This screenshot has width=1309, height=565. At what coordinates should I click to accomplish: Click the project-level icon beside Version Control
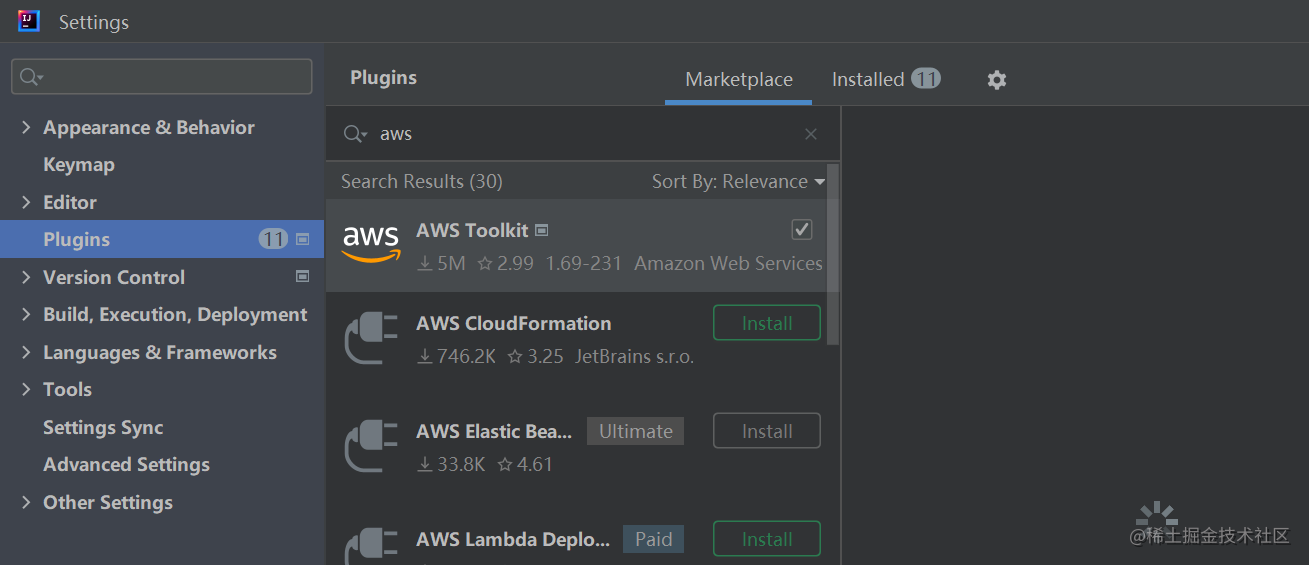tap(303, 276)
